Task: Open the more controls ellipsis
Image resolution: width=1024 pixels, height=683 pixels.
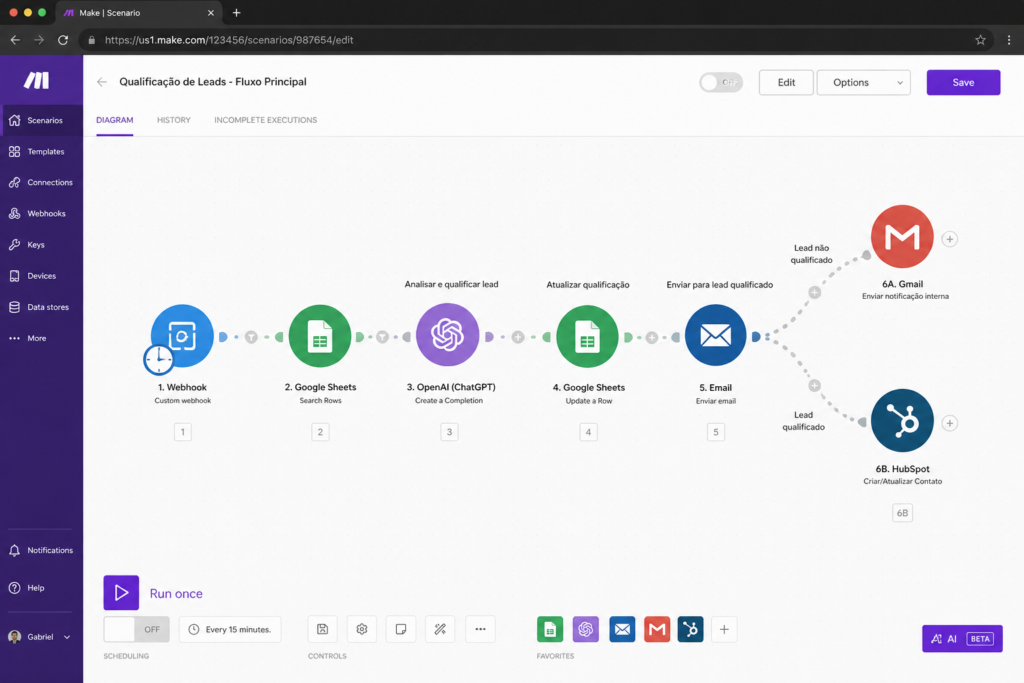Action: click(481, 629)
